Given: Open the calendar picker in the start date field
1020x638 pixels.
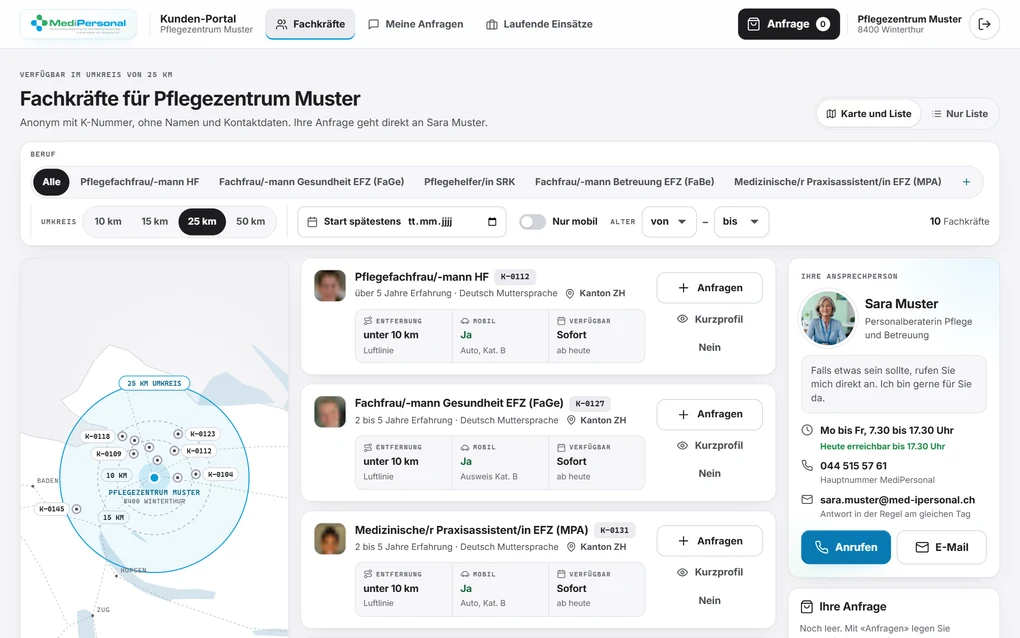Looking at the screenshot, I should tap(492, 222).
